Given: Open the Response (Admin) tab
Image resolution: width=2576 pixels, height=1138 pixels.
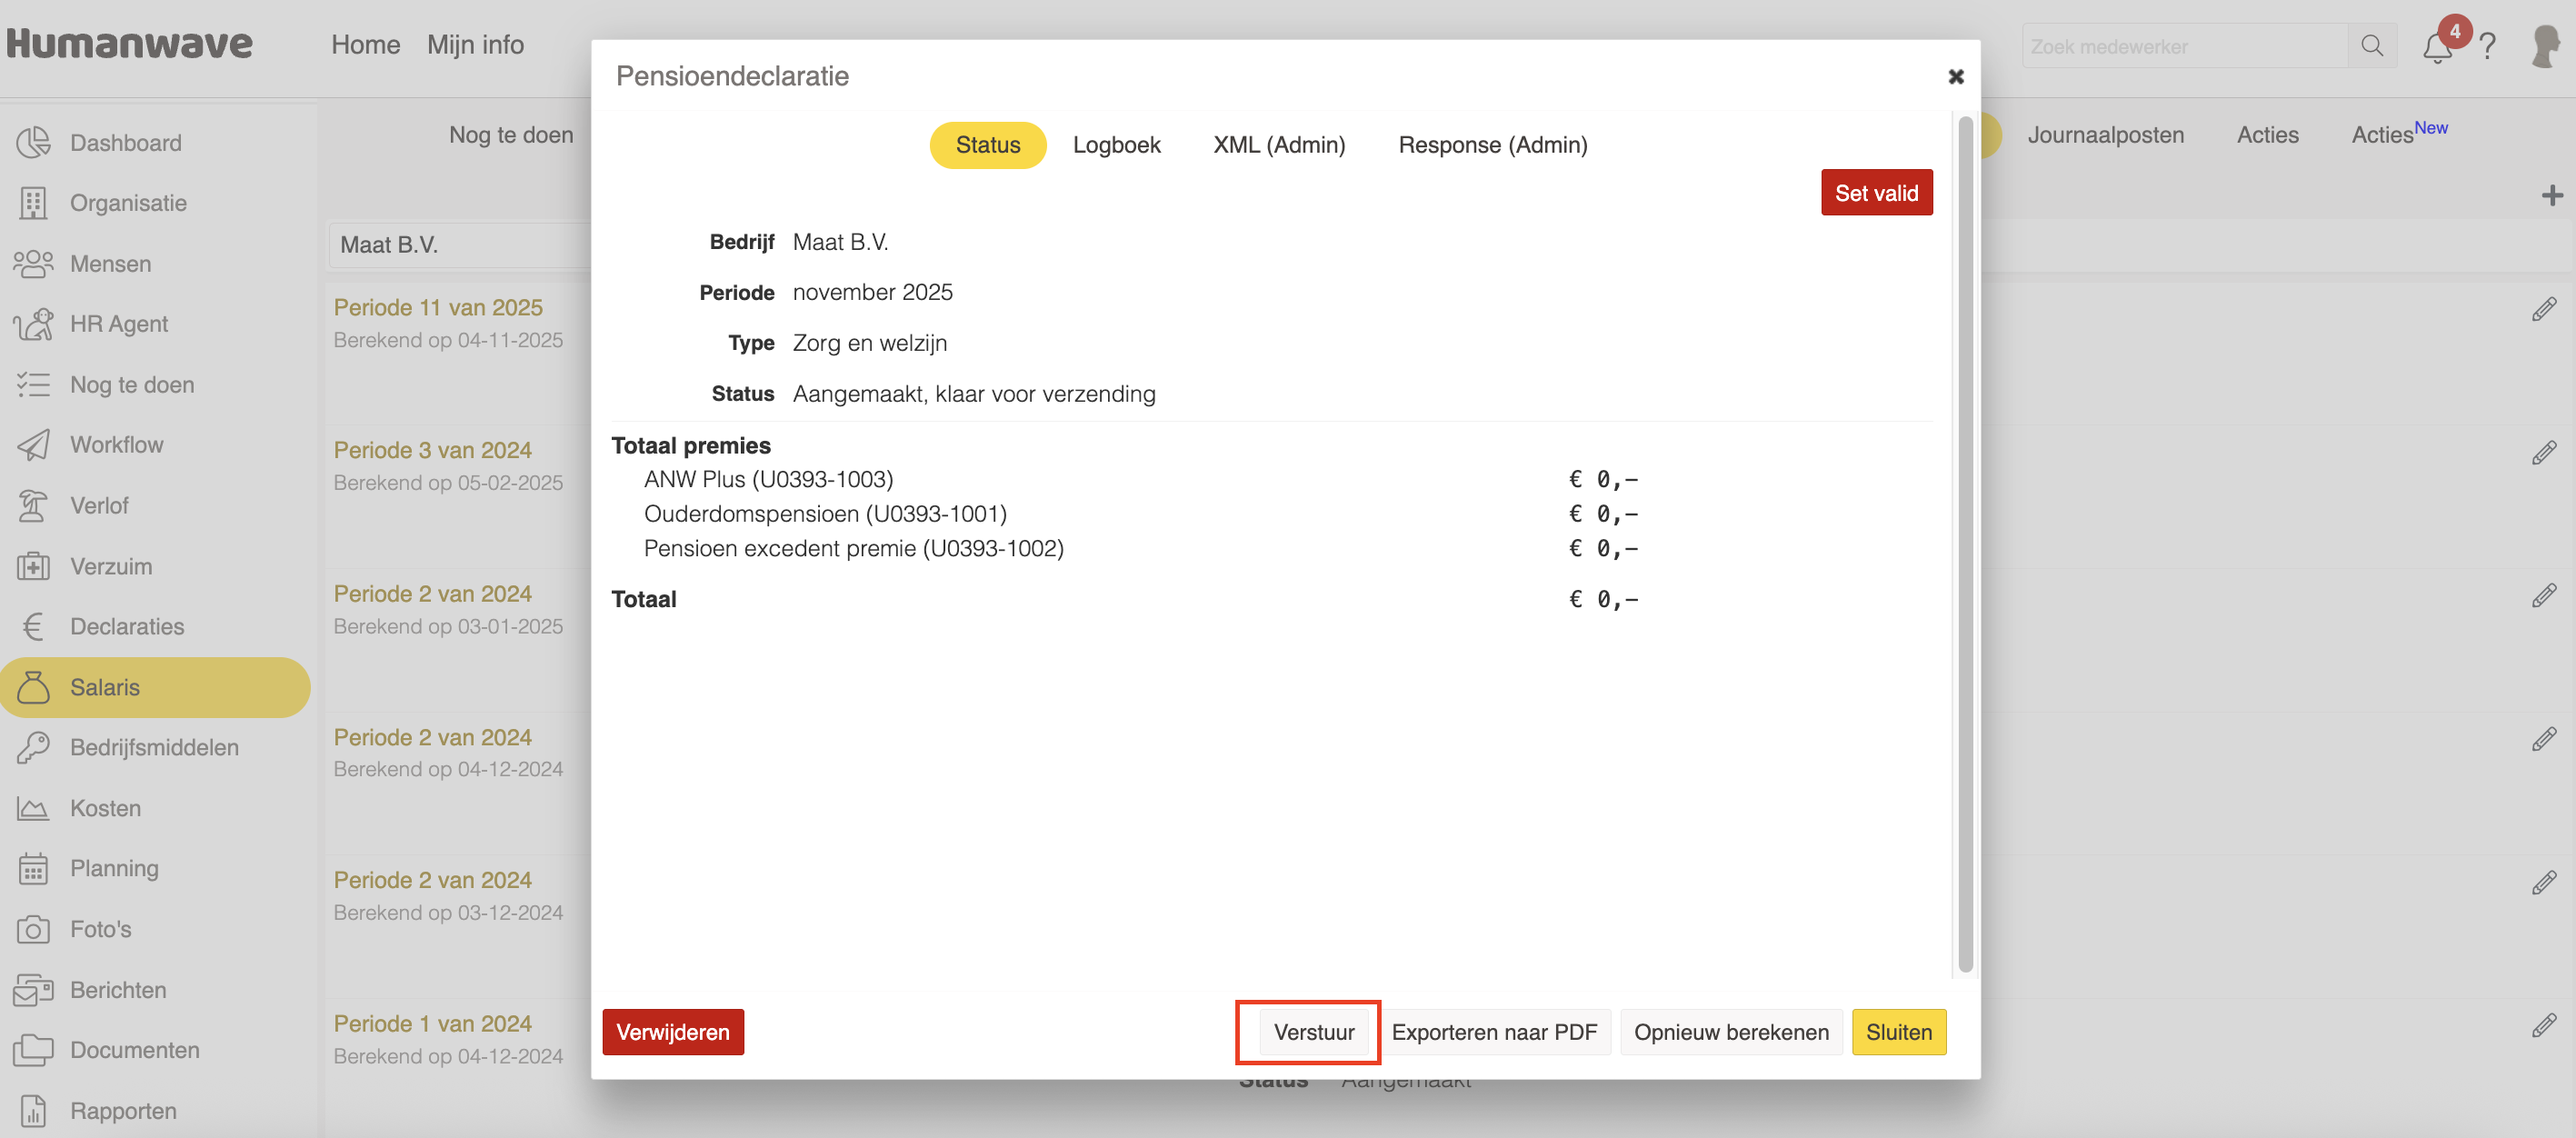Looking at the screenshot, I should coord(1492,145).
